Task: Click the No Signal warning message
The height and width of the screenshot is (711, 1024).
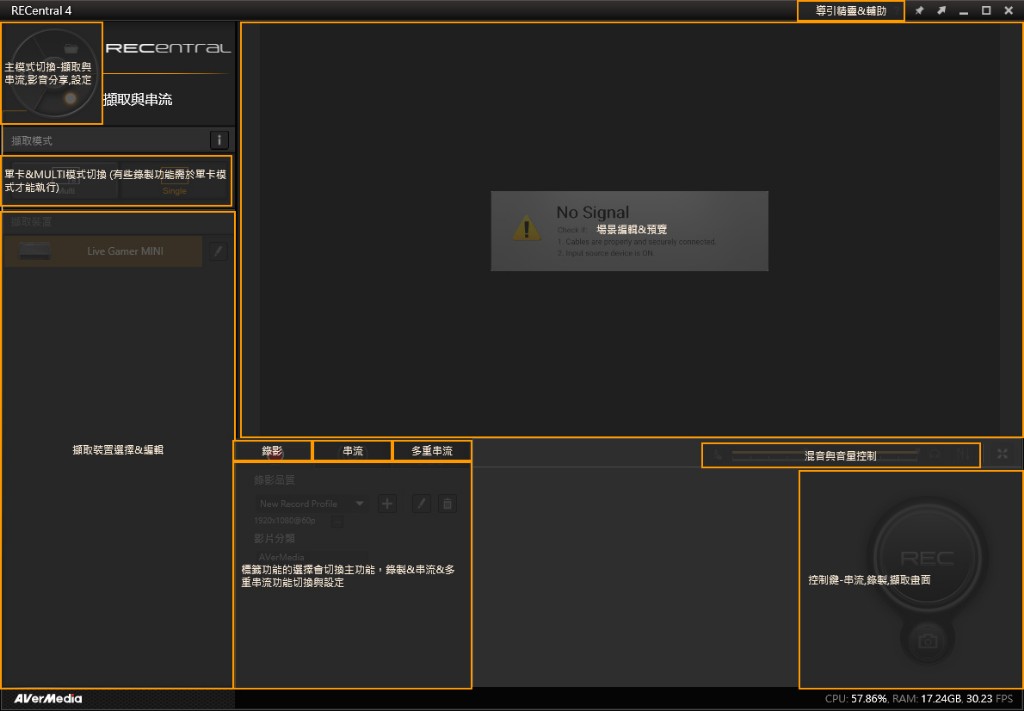Action: 630,231
